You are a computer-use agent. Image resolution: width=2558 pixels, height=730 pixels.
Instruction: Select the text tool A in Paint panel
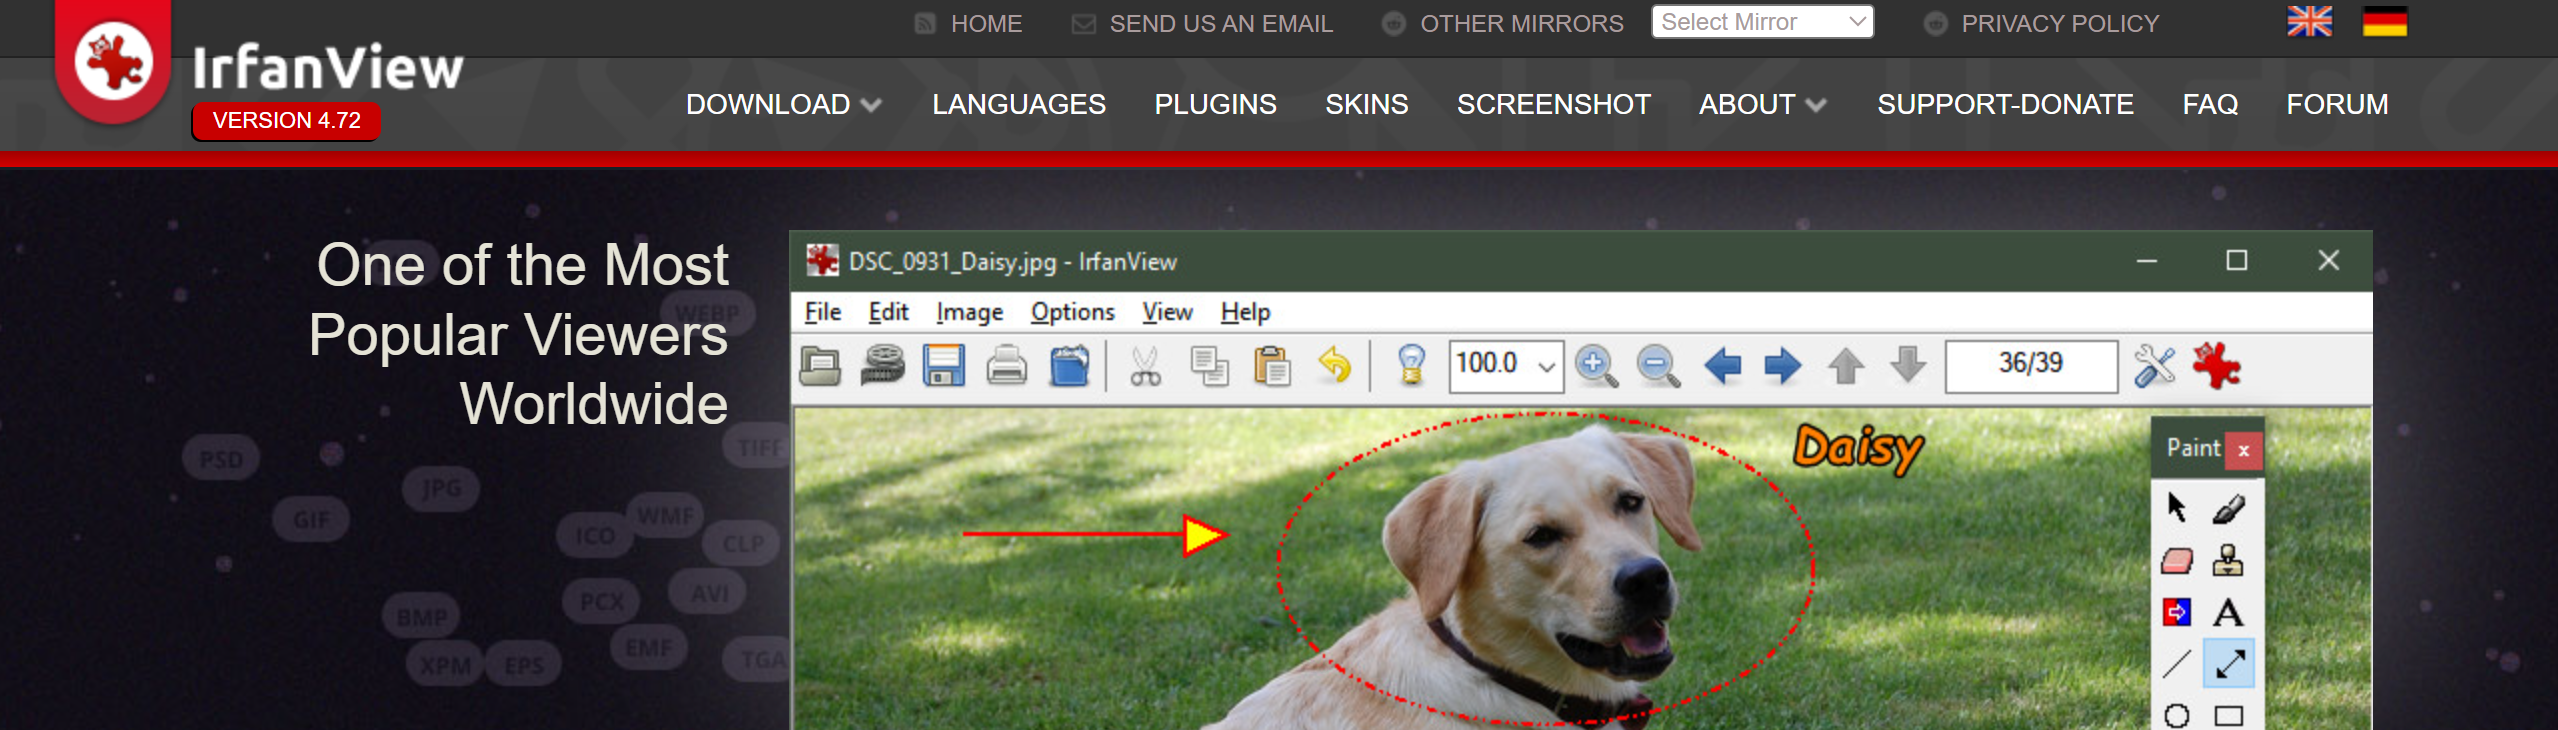(2228, 612)
